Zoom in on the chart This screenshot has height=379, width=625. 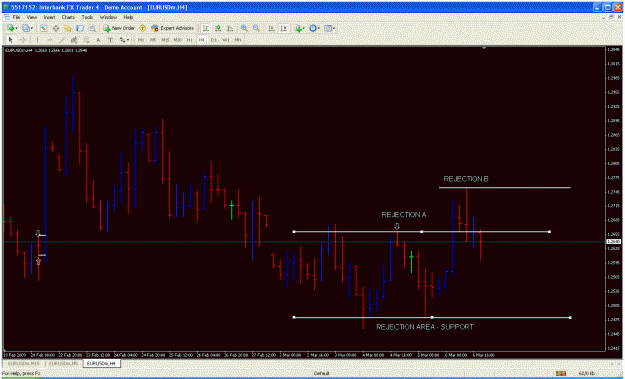(x=244, y=28)
